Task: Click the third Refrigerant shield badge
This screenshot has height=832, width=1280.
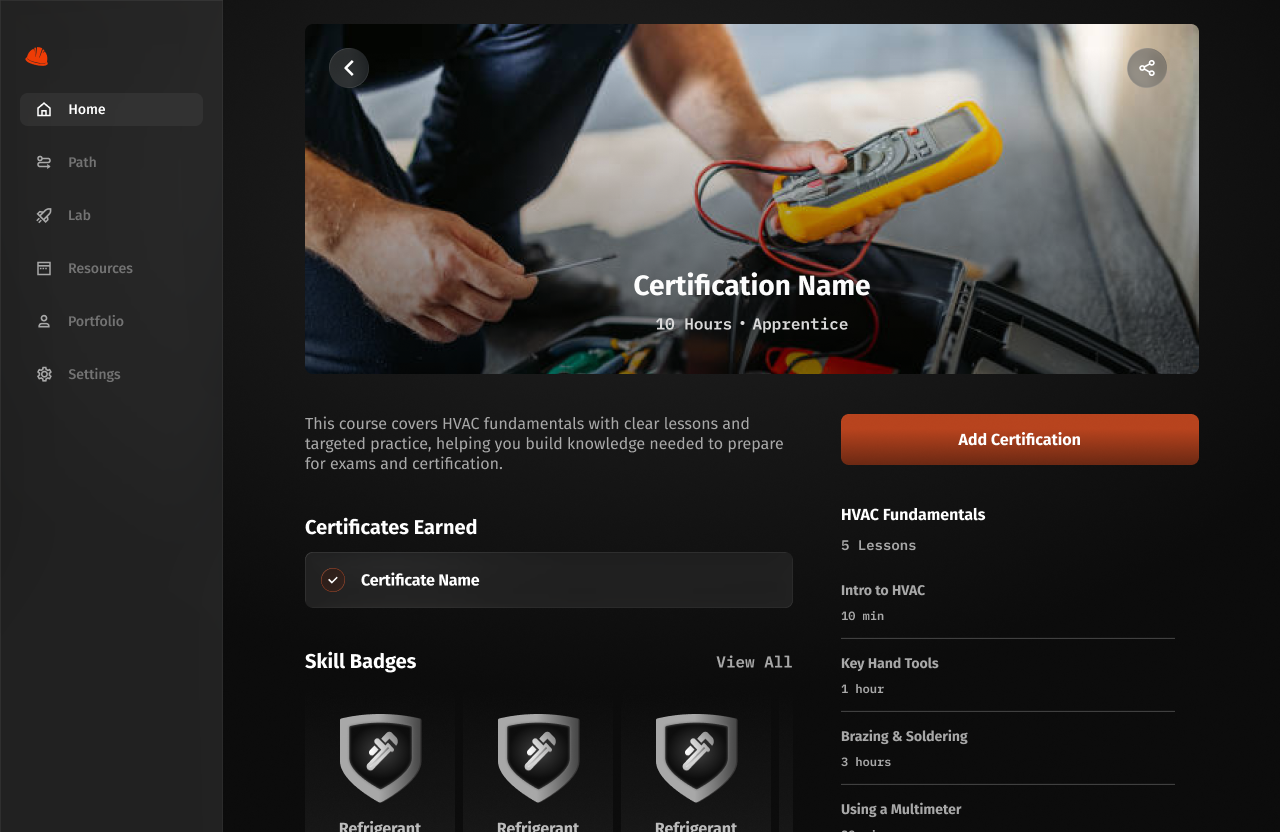Action: 696,758
